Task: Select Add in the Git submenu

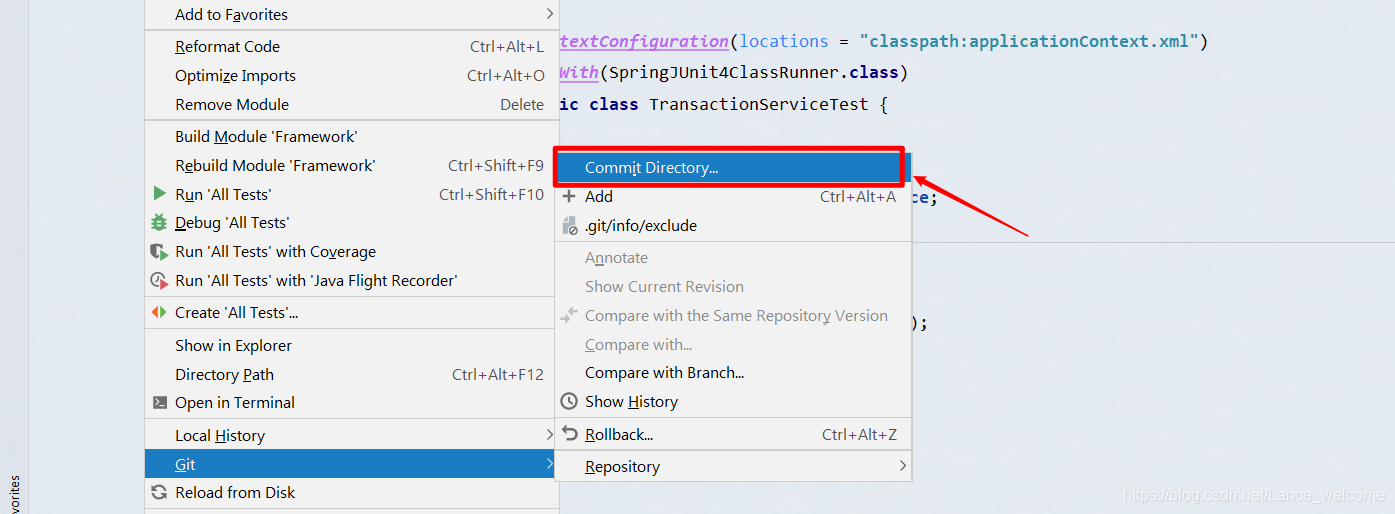Action: click(733, 197)
